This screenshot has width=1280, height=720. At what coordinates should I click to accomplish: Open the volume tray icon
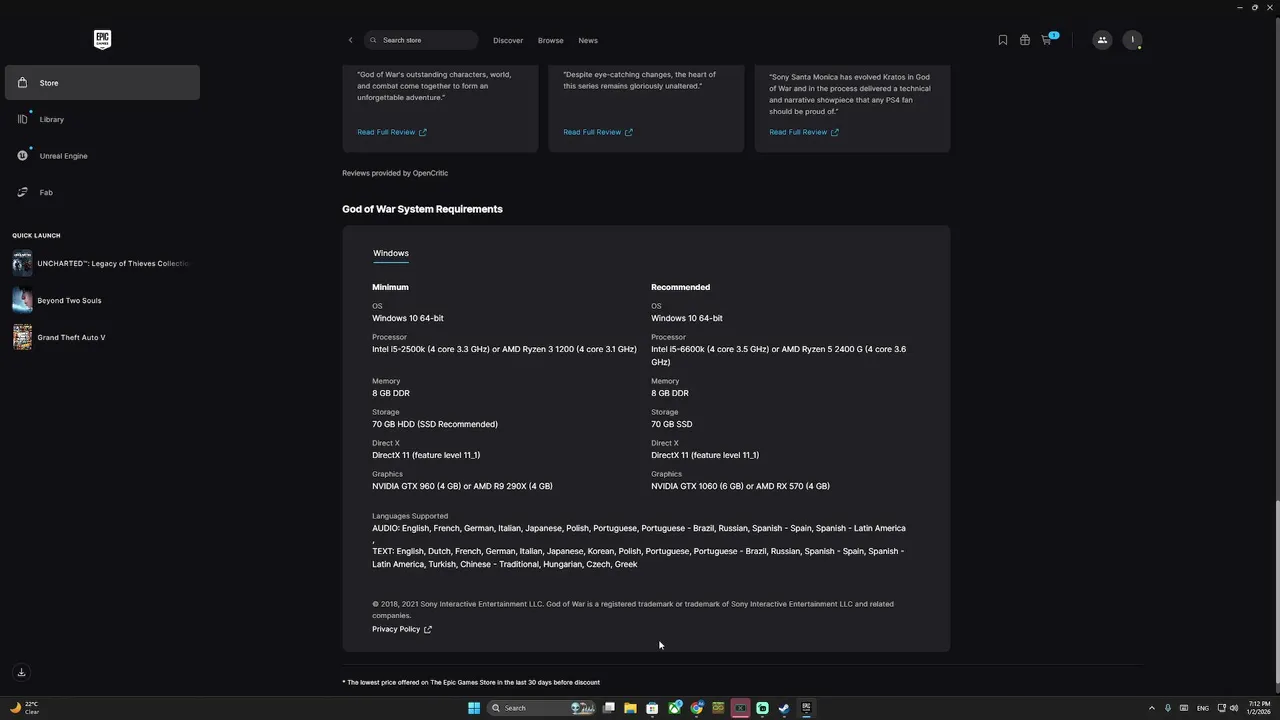coord(1234,708)
